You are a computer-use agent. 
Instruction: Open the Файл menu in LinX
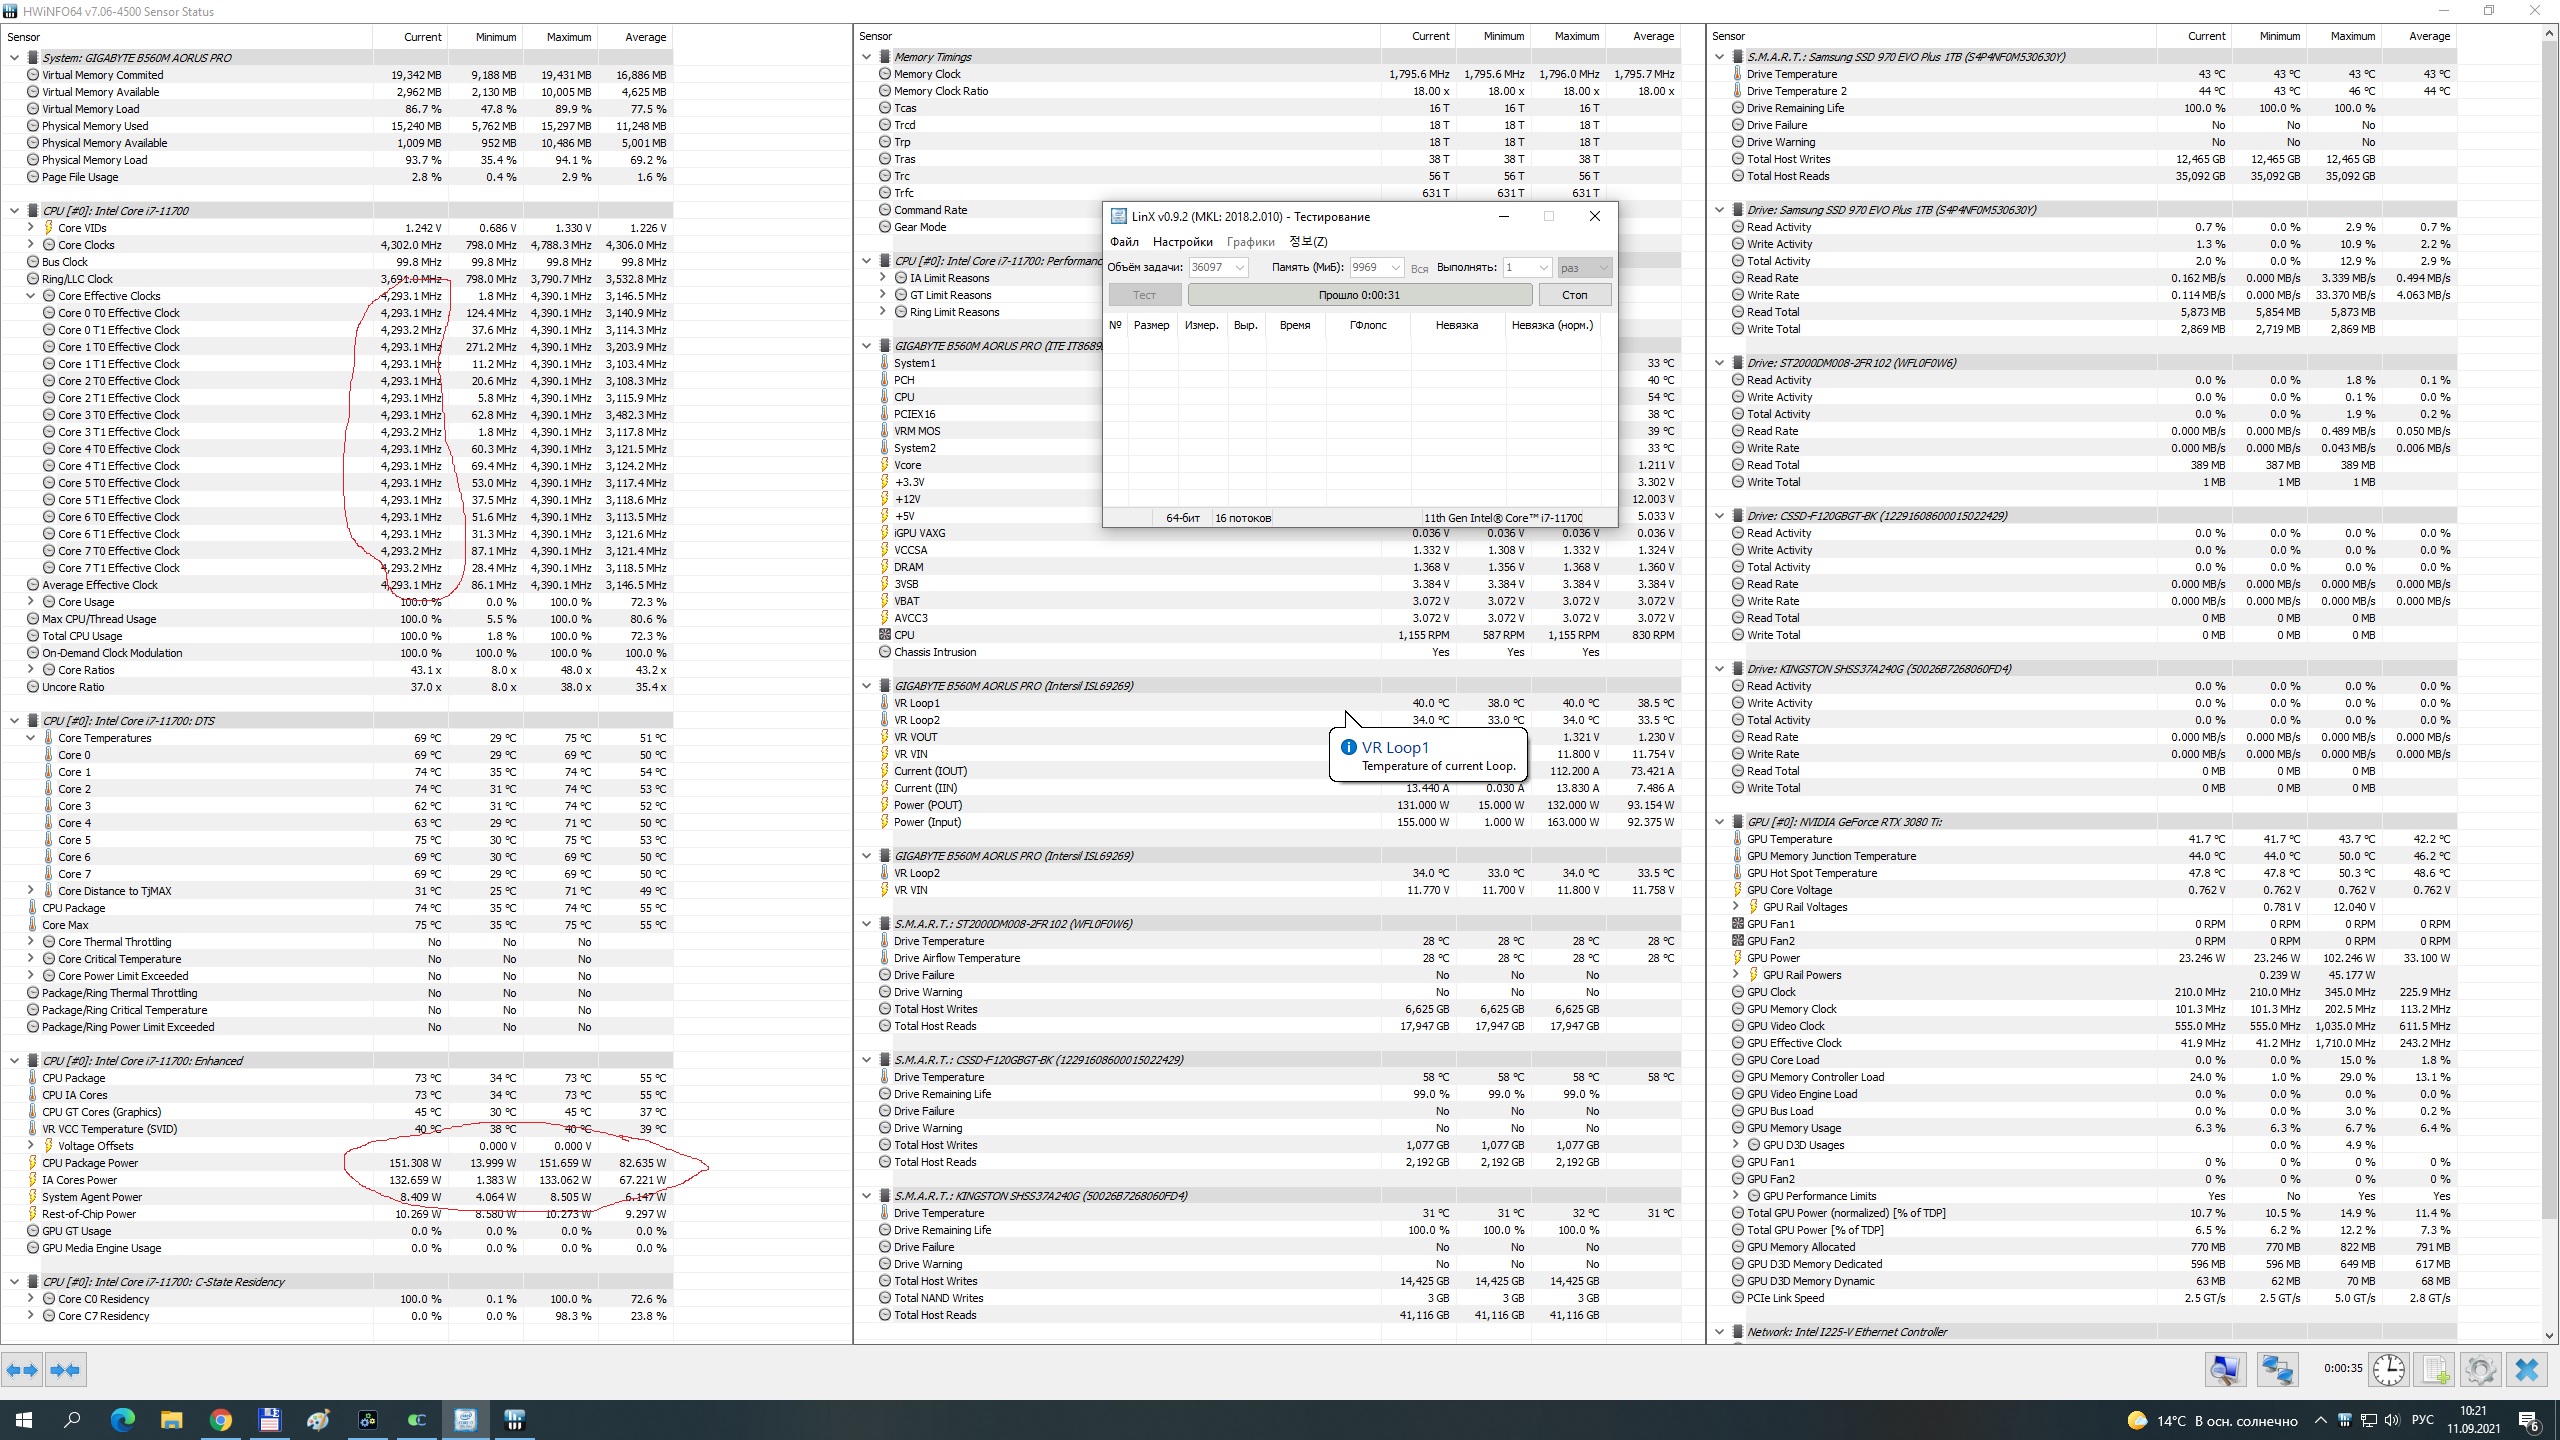point(1124,242)
